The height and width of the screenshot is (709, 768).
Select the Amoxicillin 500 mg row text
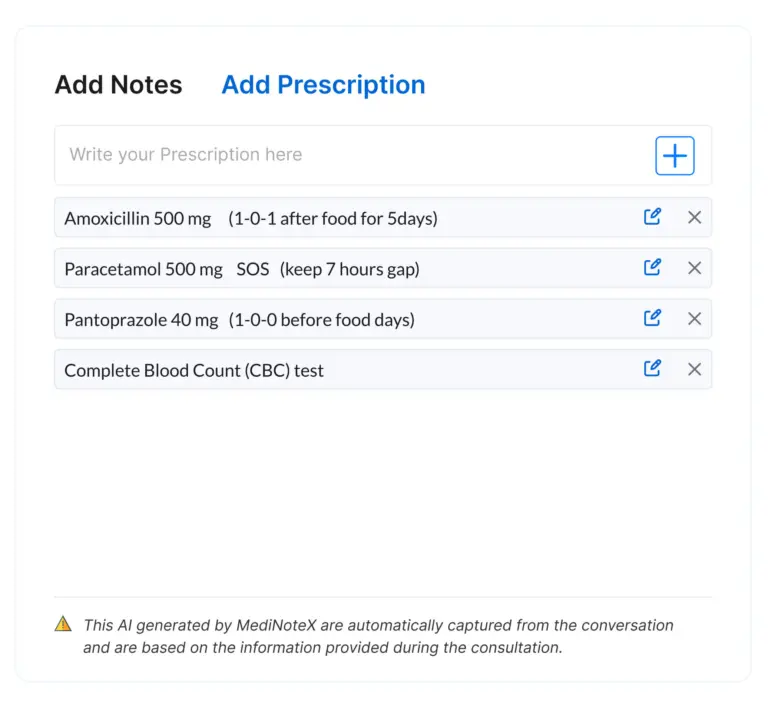138,218
